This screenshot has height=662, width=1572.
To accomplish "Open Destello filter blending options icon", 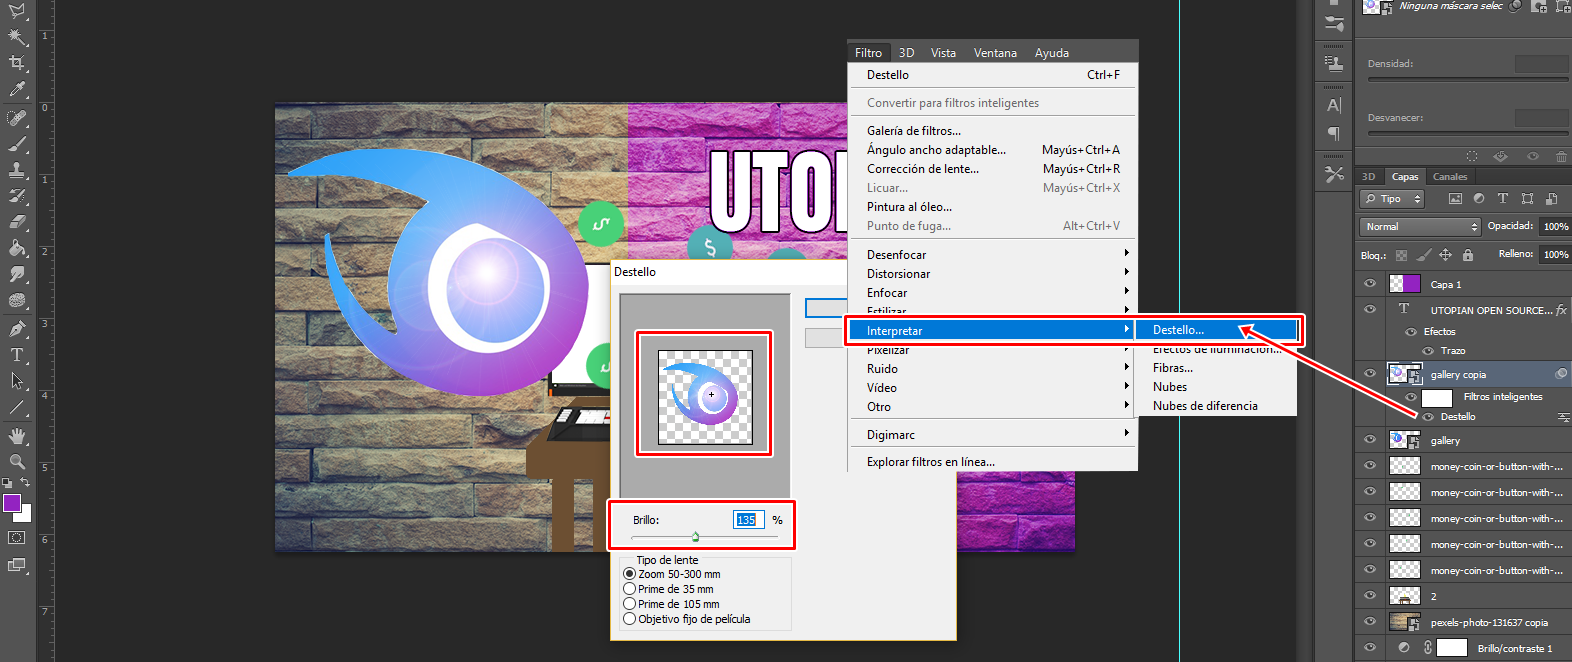I will click(x=1563, y=417).
